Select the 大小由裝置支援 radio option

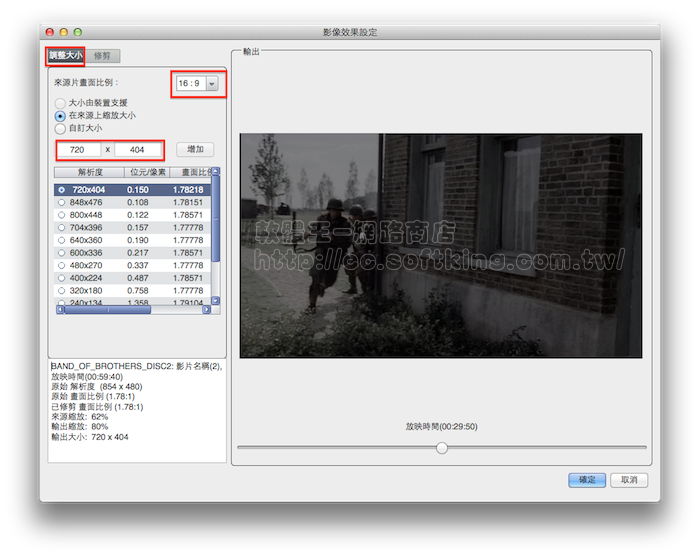click(x=61, y=103)
